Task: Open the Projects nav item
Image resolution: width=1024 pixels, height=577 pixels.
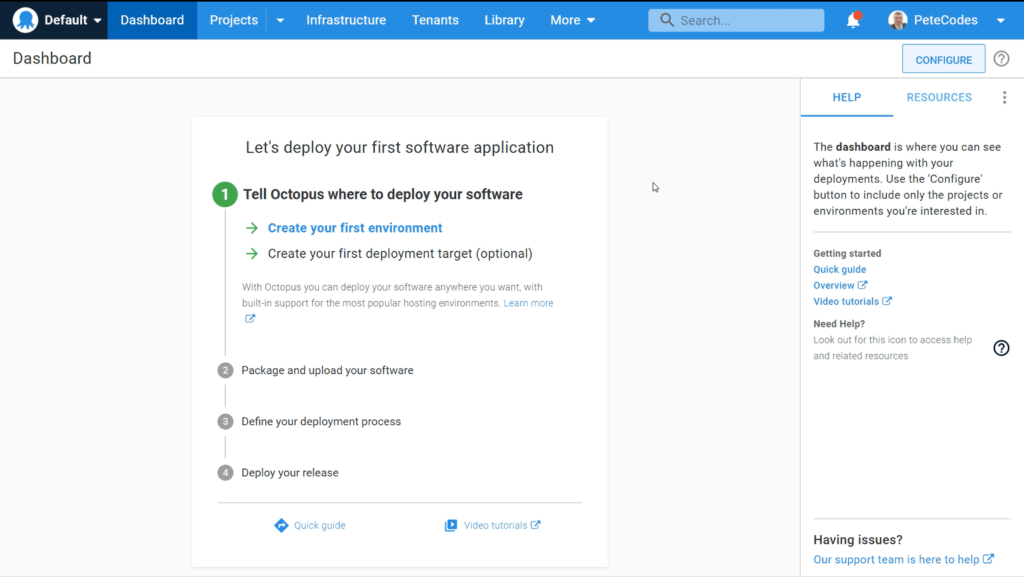Action: [x=233, y=20]
